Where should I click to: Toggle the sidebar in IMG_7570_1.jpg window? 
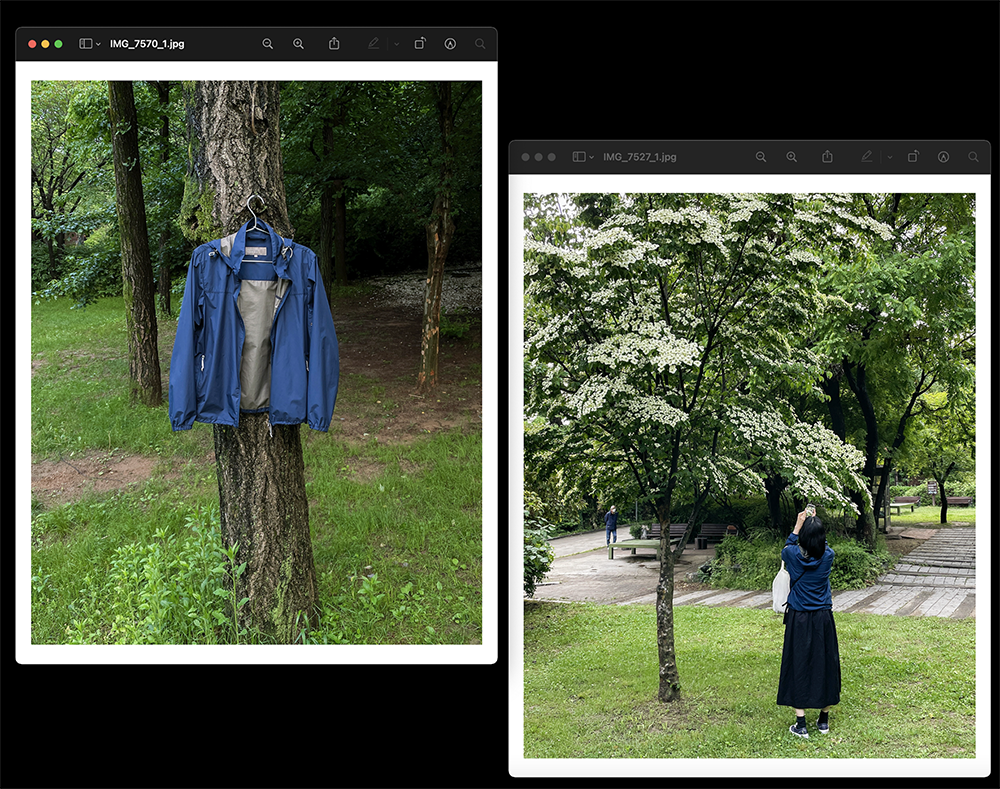(x=85, y=44)
